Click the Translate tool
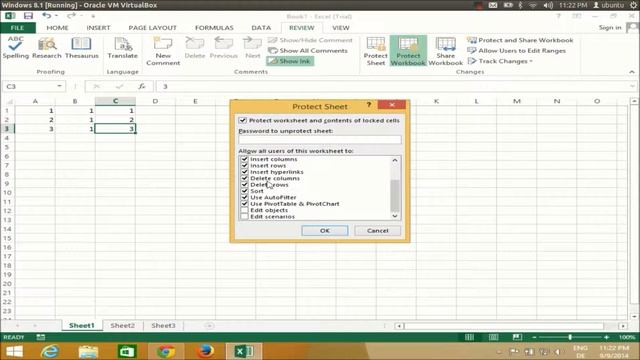The image size is (640, 360). tap(122, 48)
